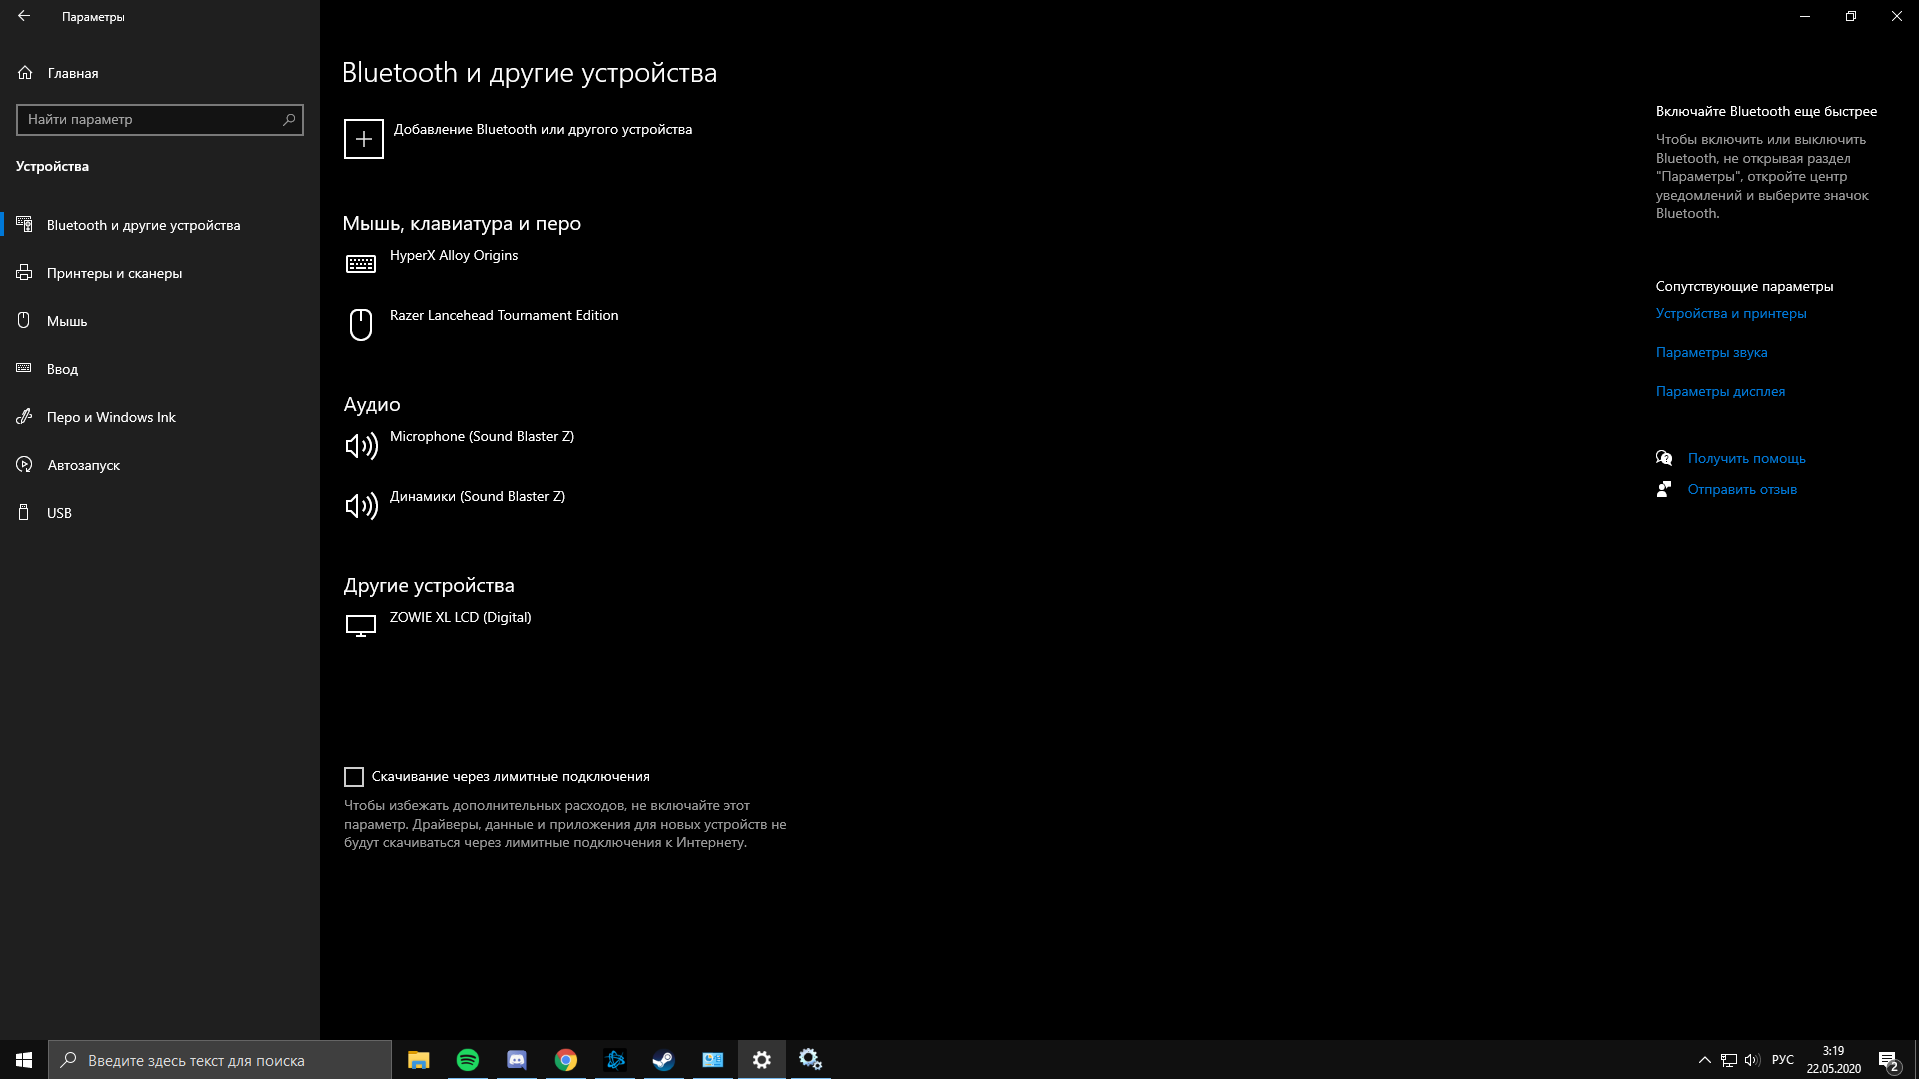
Task: Click the feedback person icon beside Отправить отзыв
Action: (1664, 489)
